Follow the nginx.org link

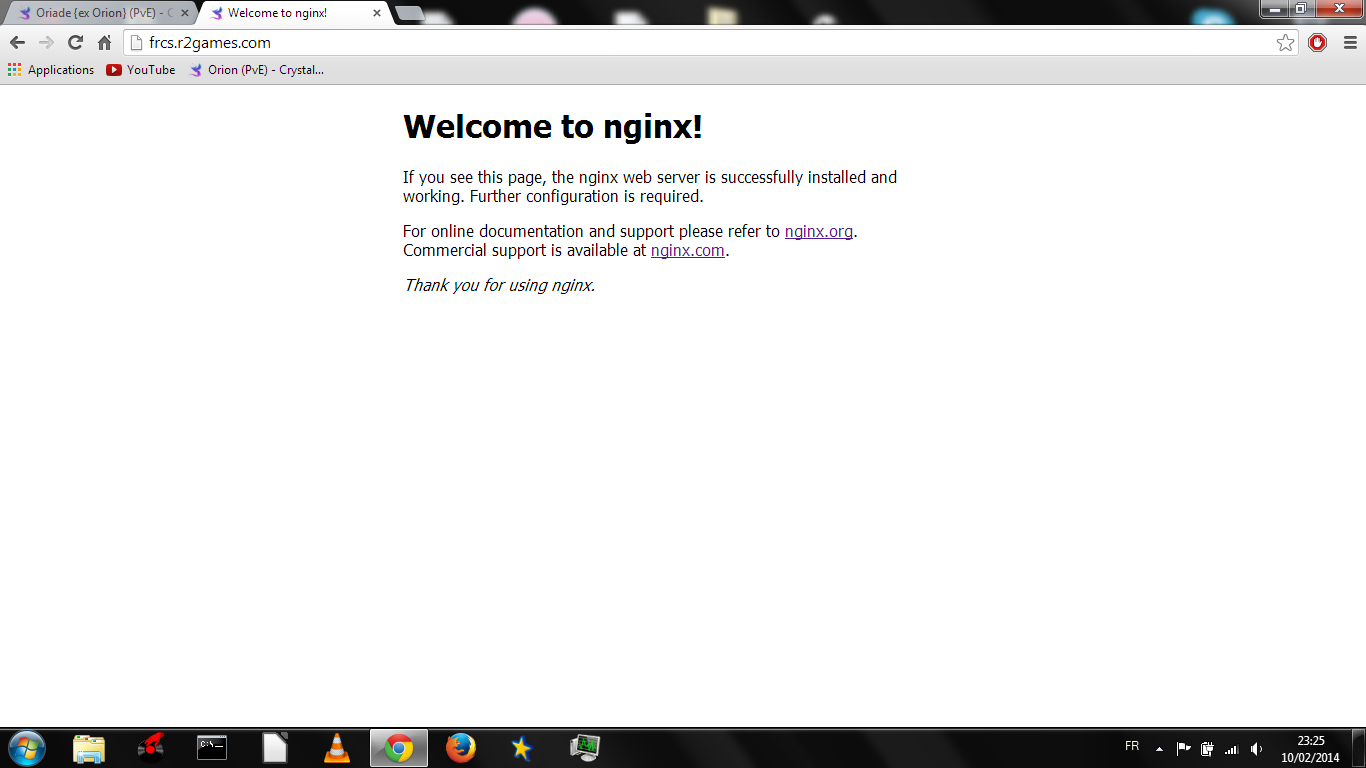pos(818,232)
